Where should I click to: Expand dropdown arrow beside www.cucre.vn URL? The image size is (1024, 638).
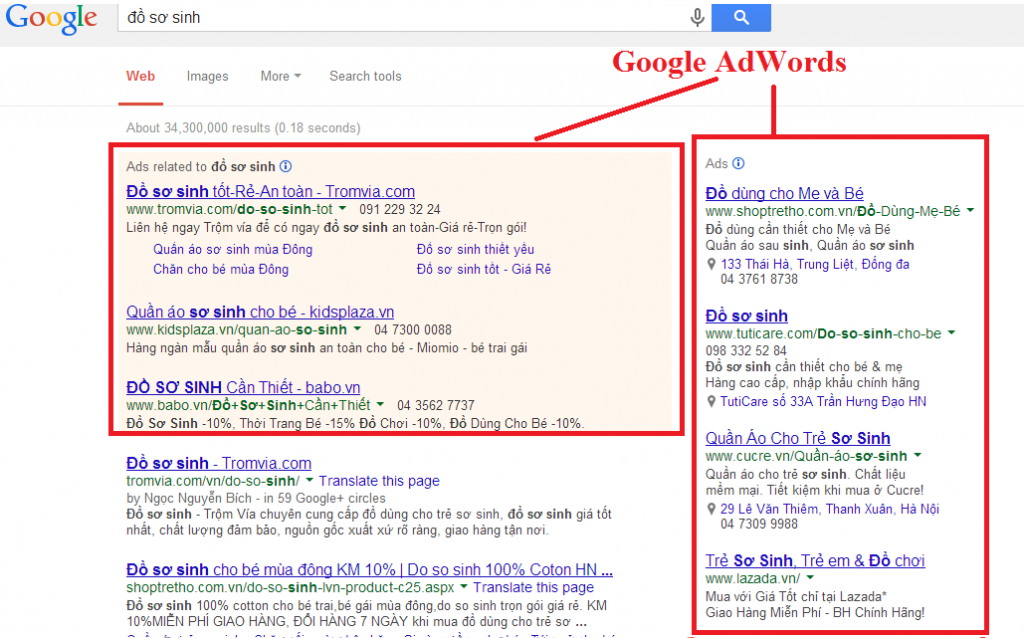(x=918, y=455)
